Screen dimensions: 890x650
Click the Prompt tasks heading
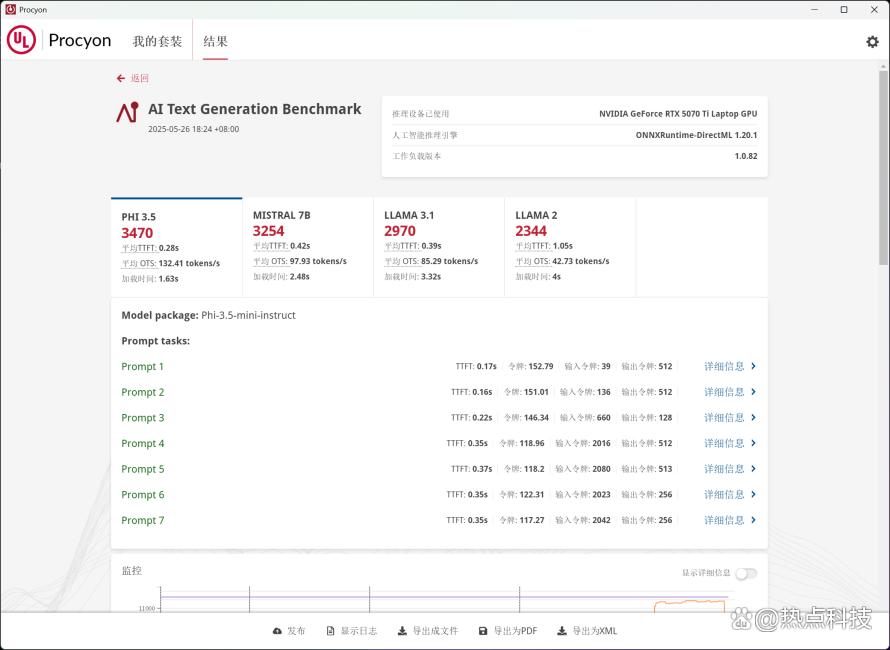click(156, 341)
